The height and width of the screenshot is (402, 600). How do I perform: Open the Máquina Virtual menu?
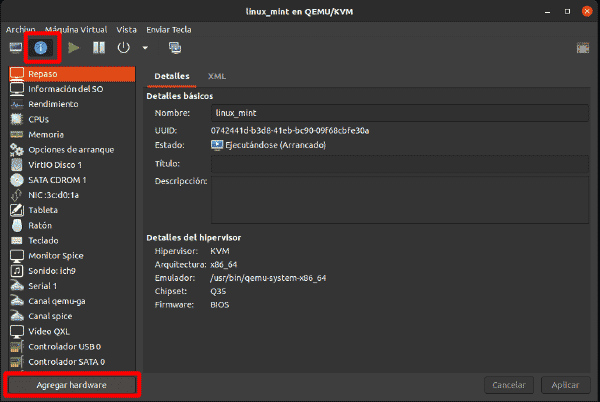pyautogui.click(x=76, y=29)
